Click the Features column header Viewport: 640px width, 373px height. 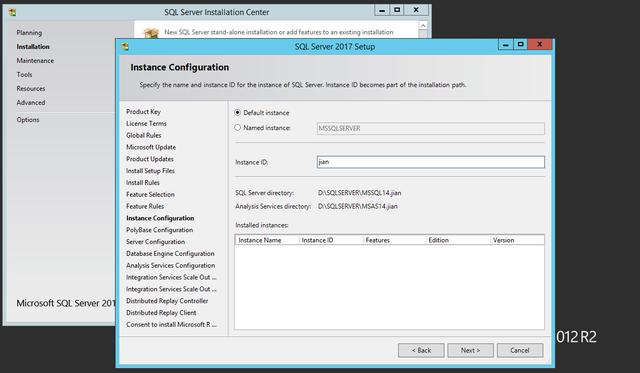(x=394, y=240)
